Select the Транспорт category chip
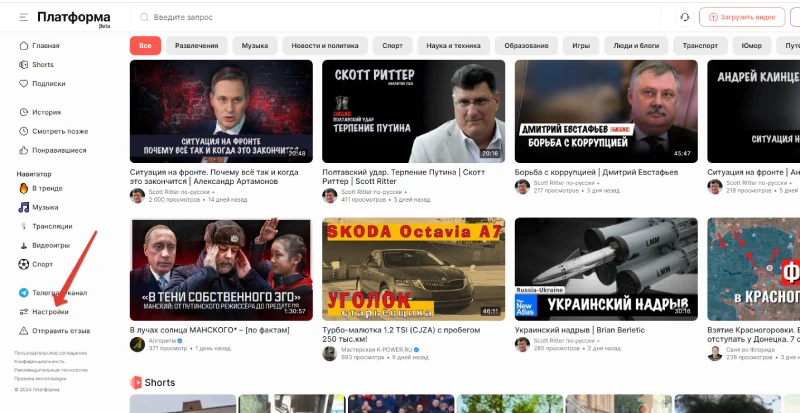 click(x=699, y=45)
